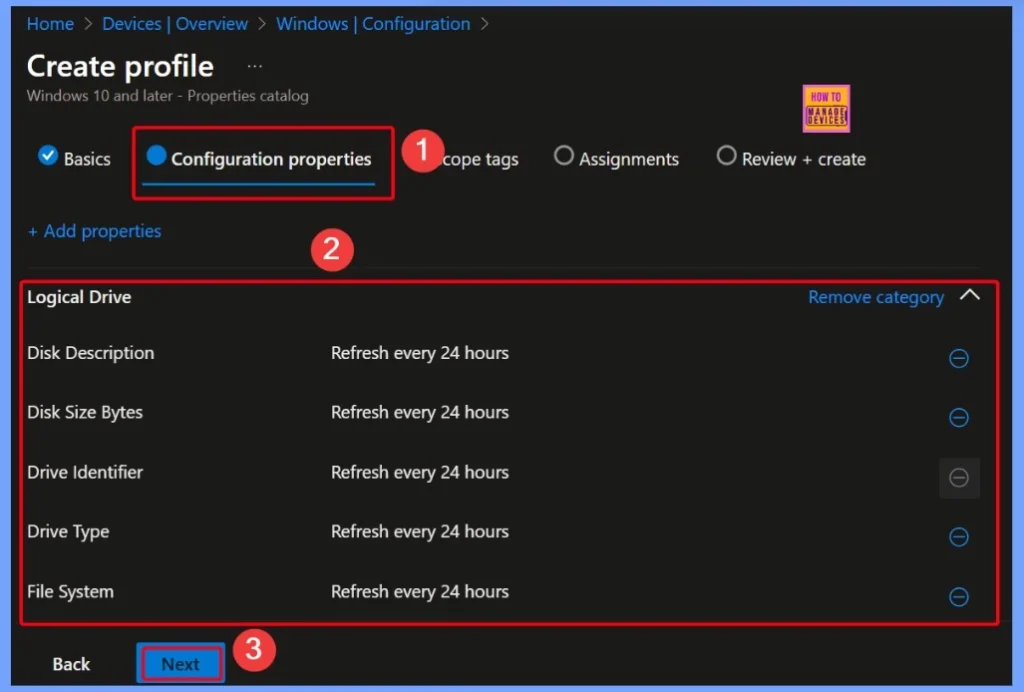Click Remove category link
This screenshot has width=1024, height=692.
876,297
